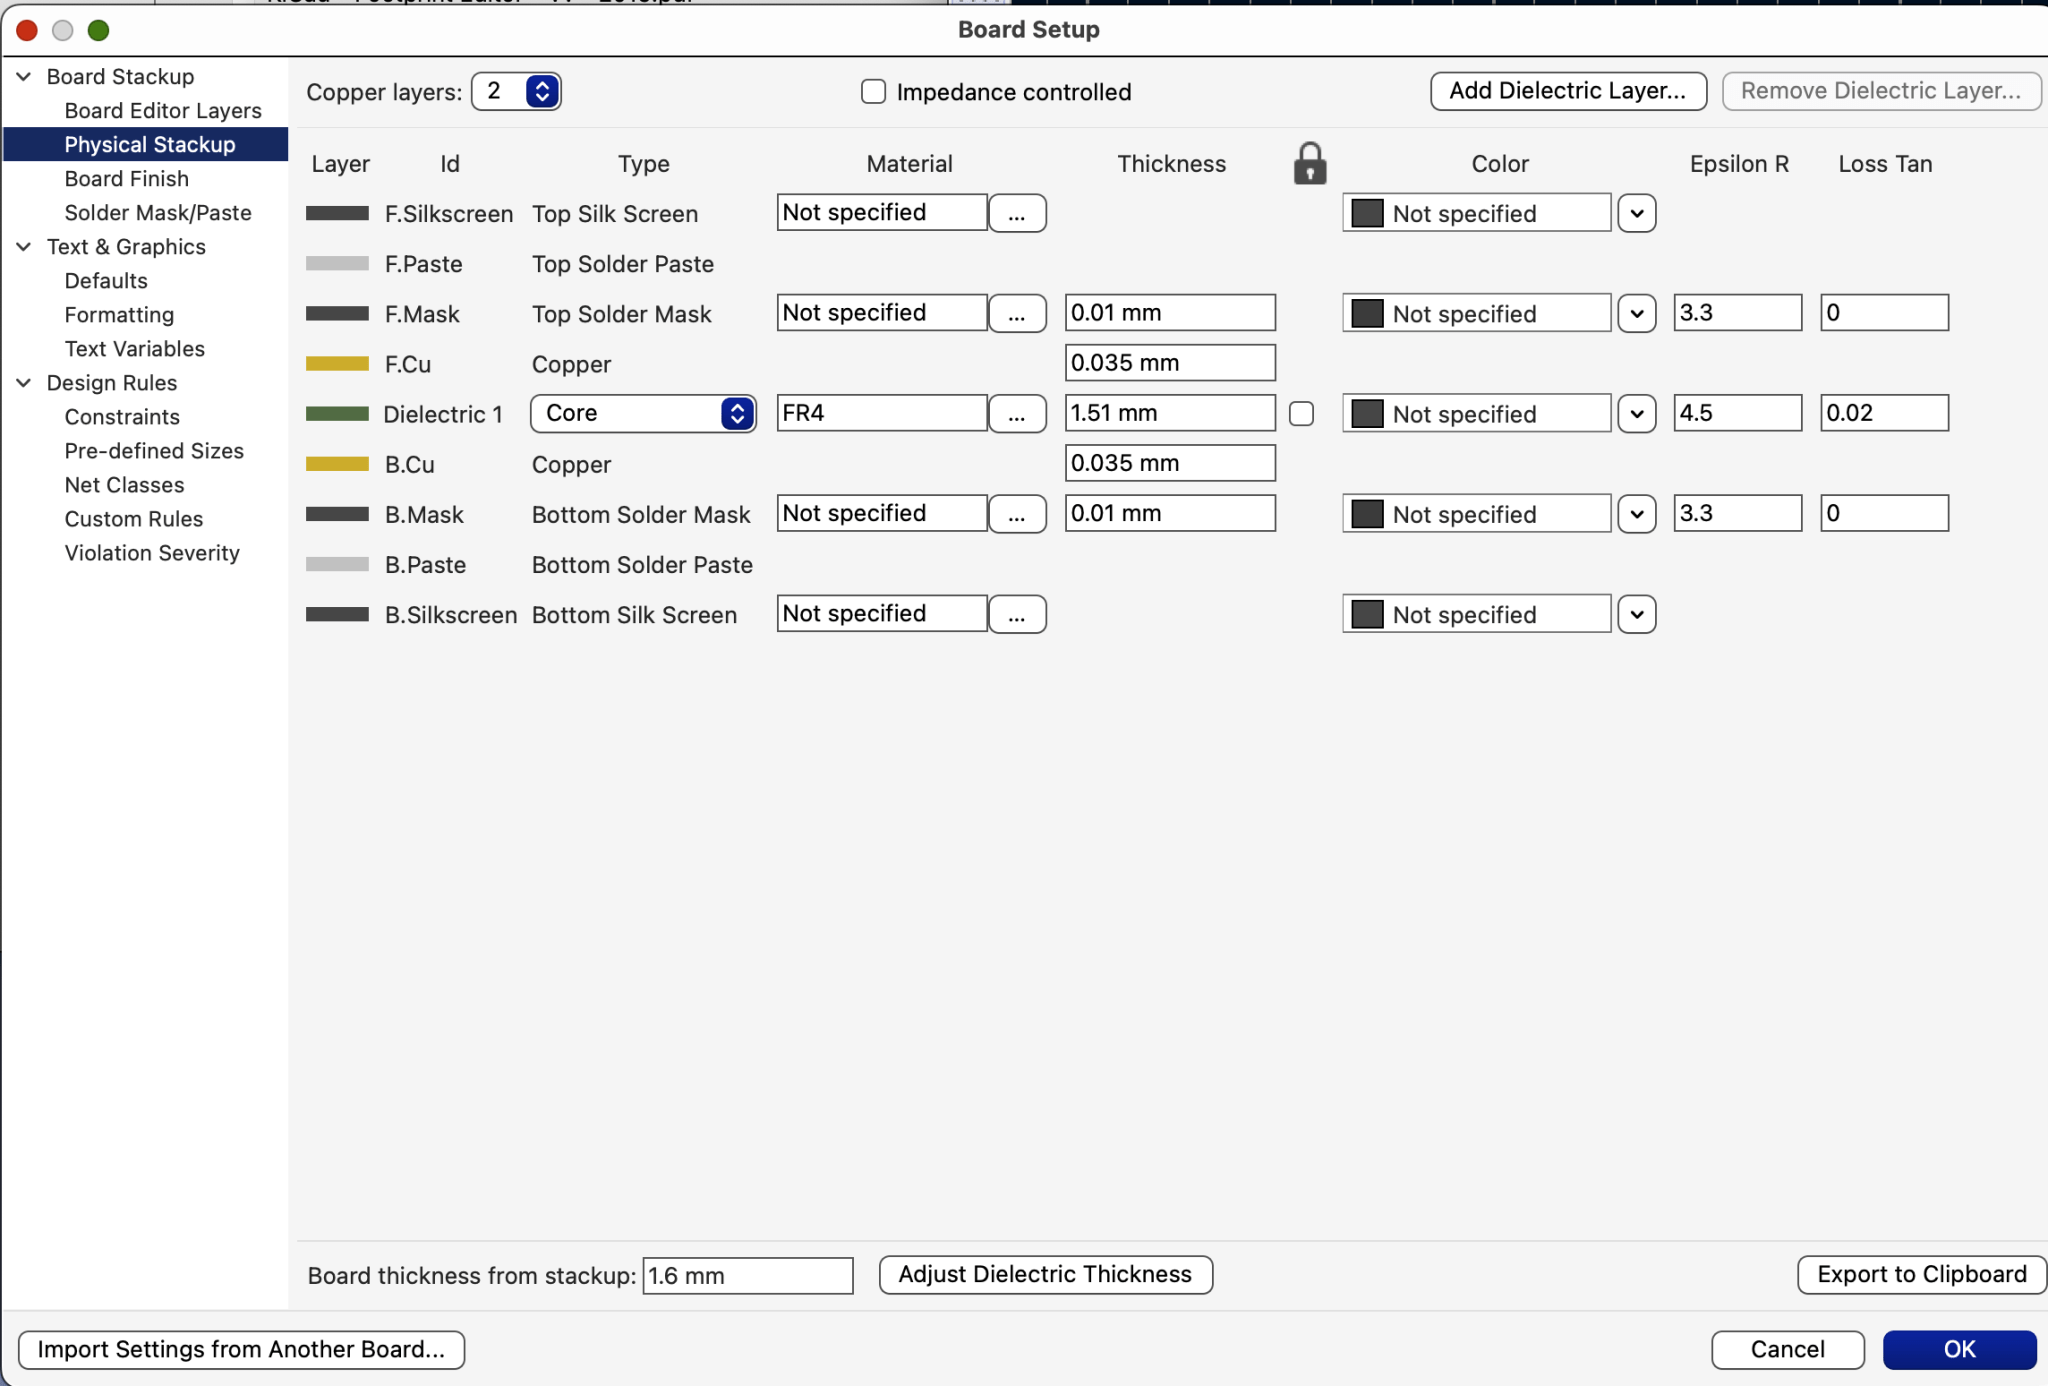Edit B.Mask Loss Tan field
2048x1386 pixels.
pos(1884,513)
